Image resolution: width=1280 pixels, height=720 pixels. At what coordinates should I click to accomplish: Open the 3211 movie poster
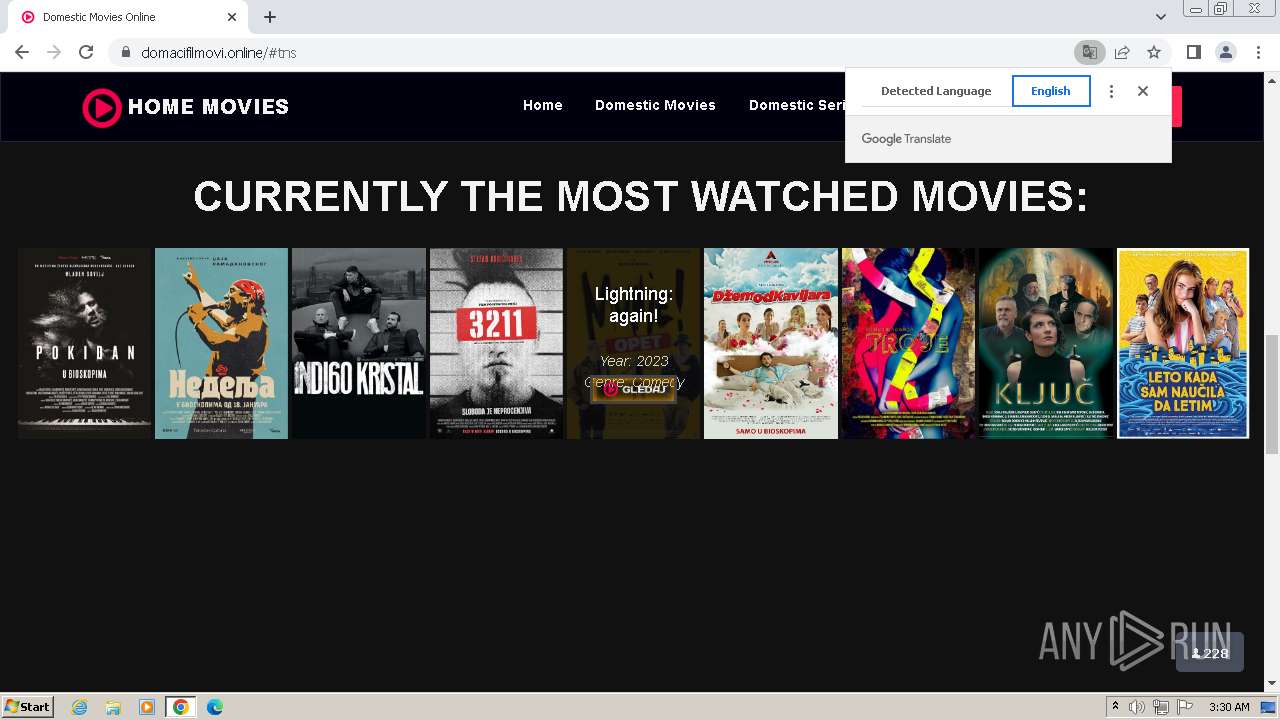[x=496, y=343]
